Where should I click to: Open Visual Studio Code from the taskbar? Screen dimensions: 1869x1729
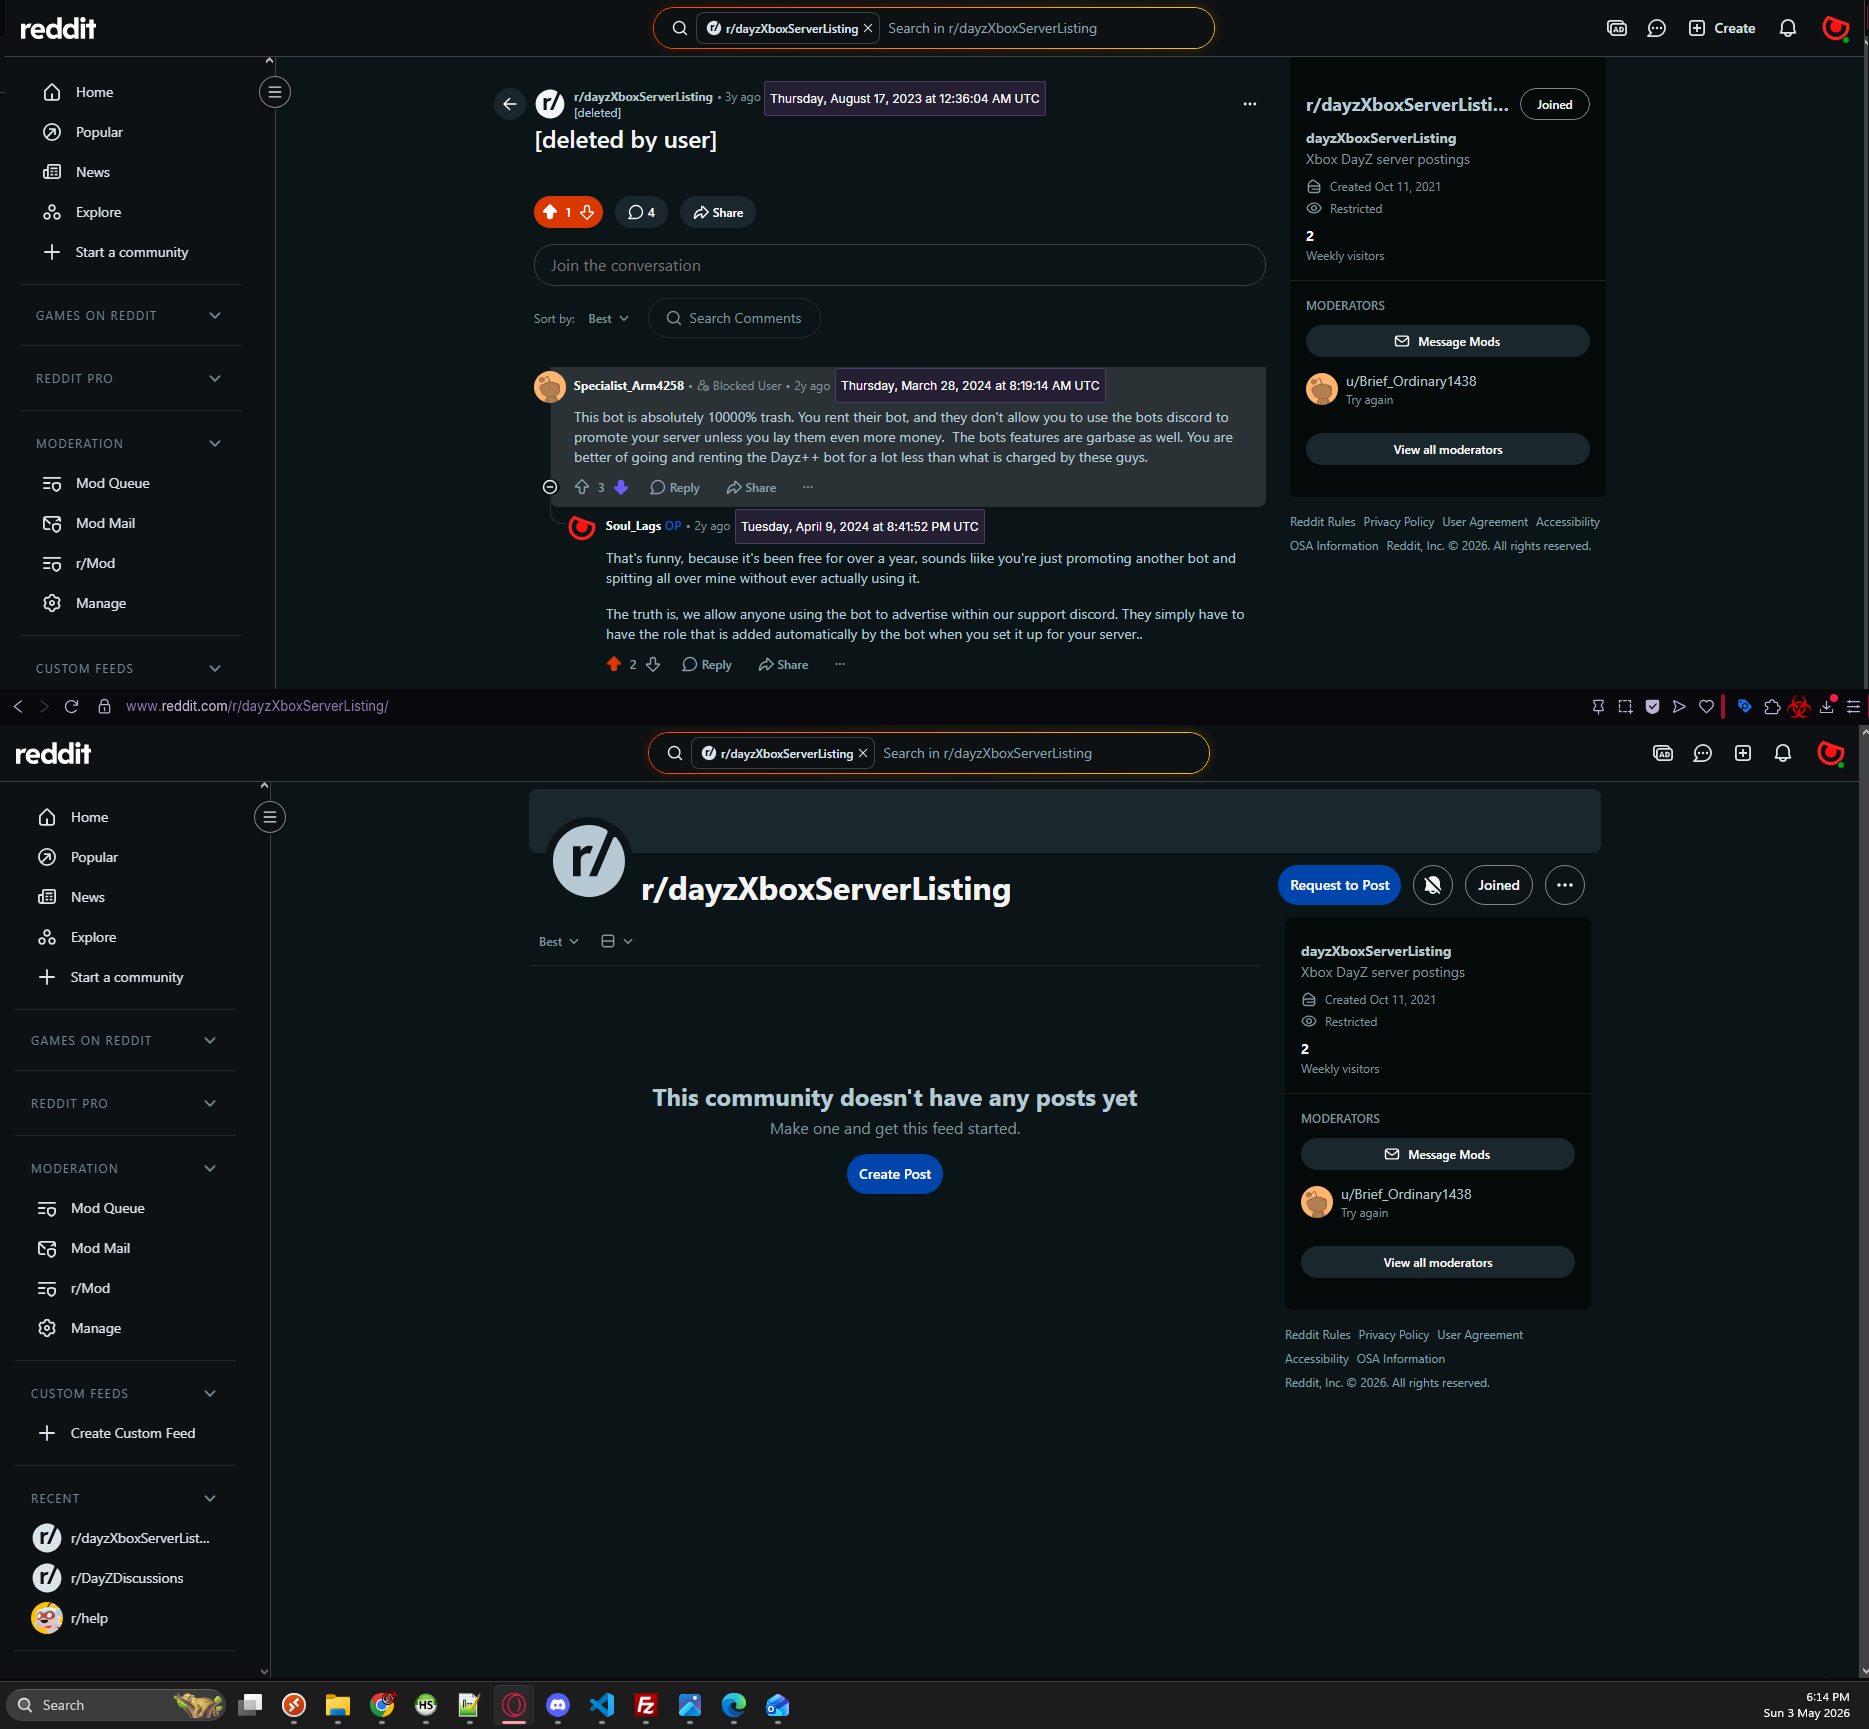point(602,1705)
